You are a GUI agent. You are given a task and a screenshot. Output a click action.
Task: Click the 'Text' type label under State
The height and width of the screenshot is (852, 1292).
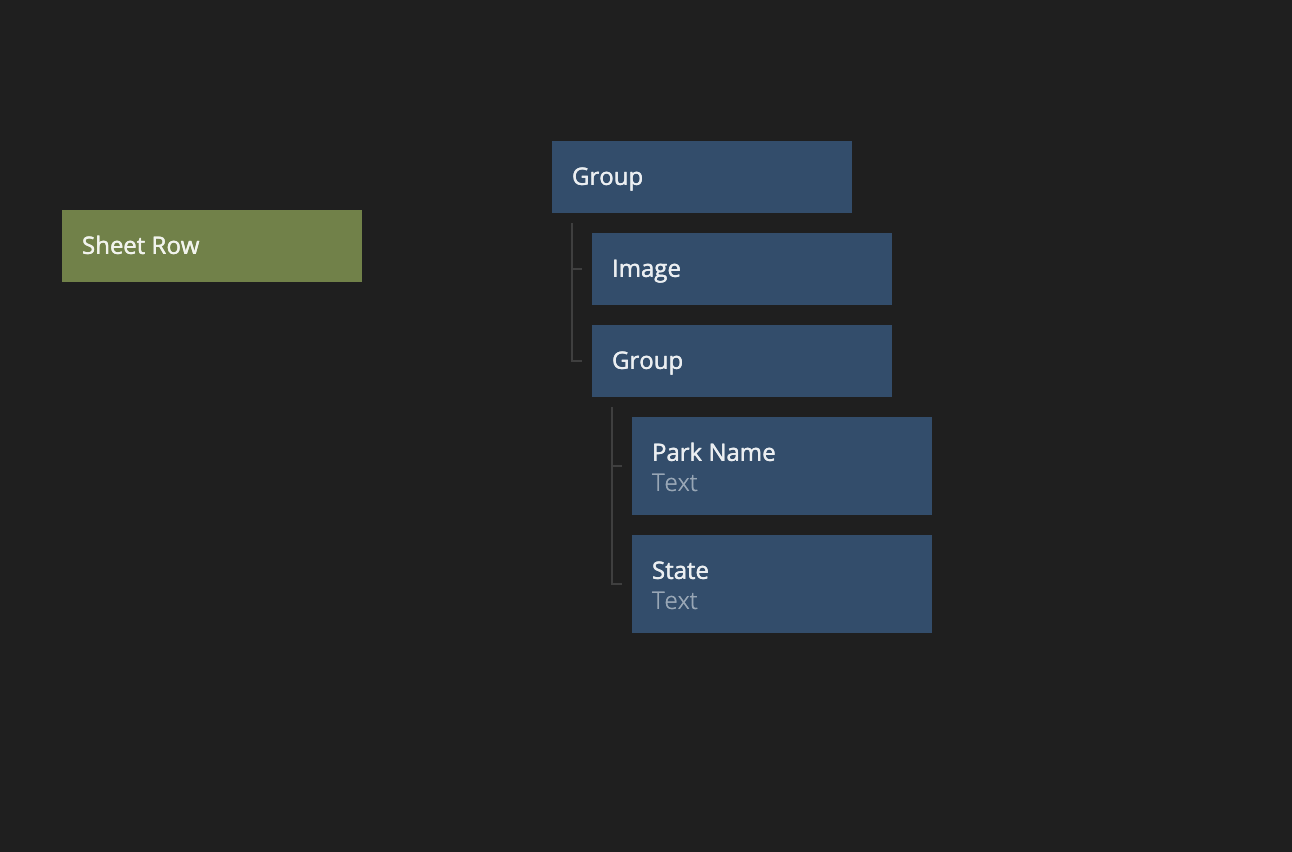point(674,601)
